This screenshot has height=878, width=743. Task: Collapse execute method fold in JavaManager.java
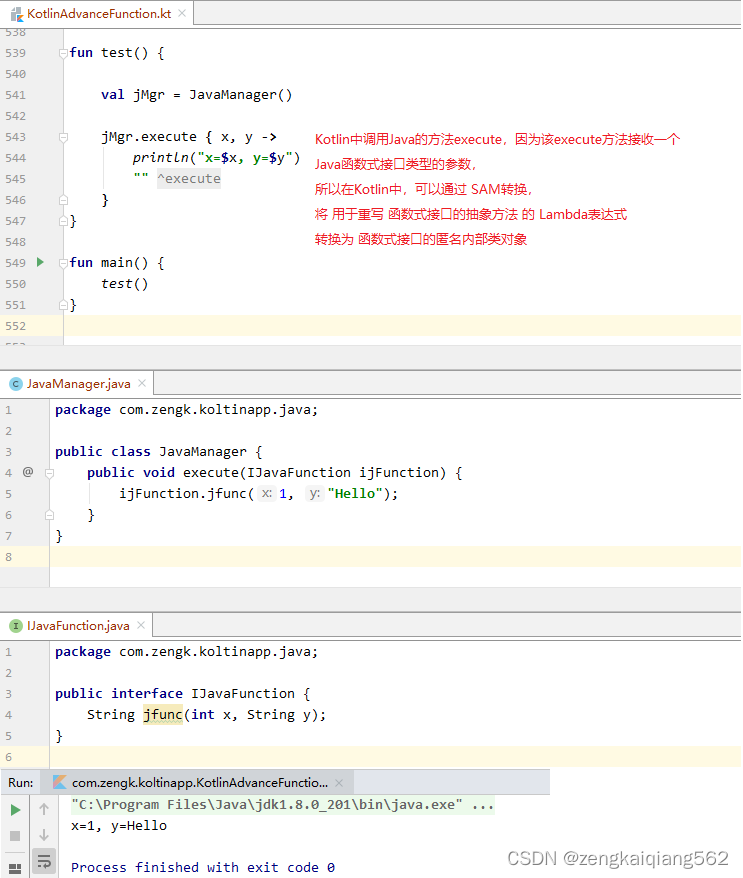click(49, 473)
